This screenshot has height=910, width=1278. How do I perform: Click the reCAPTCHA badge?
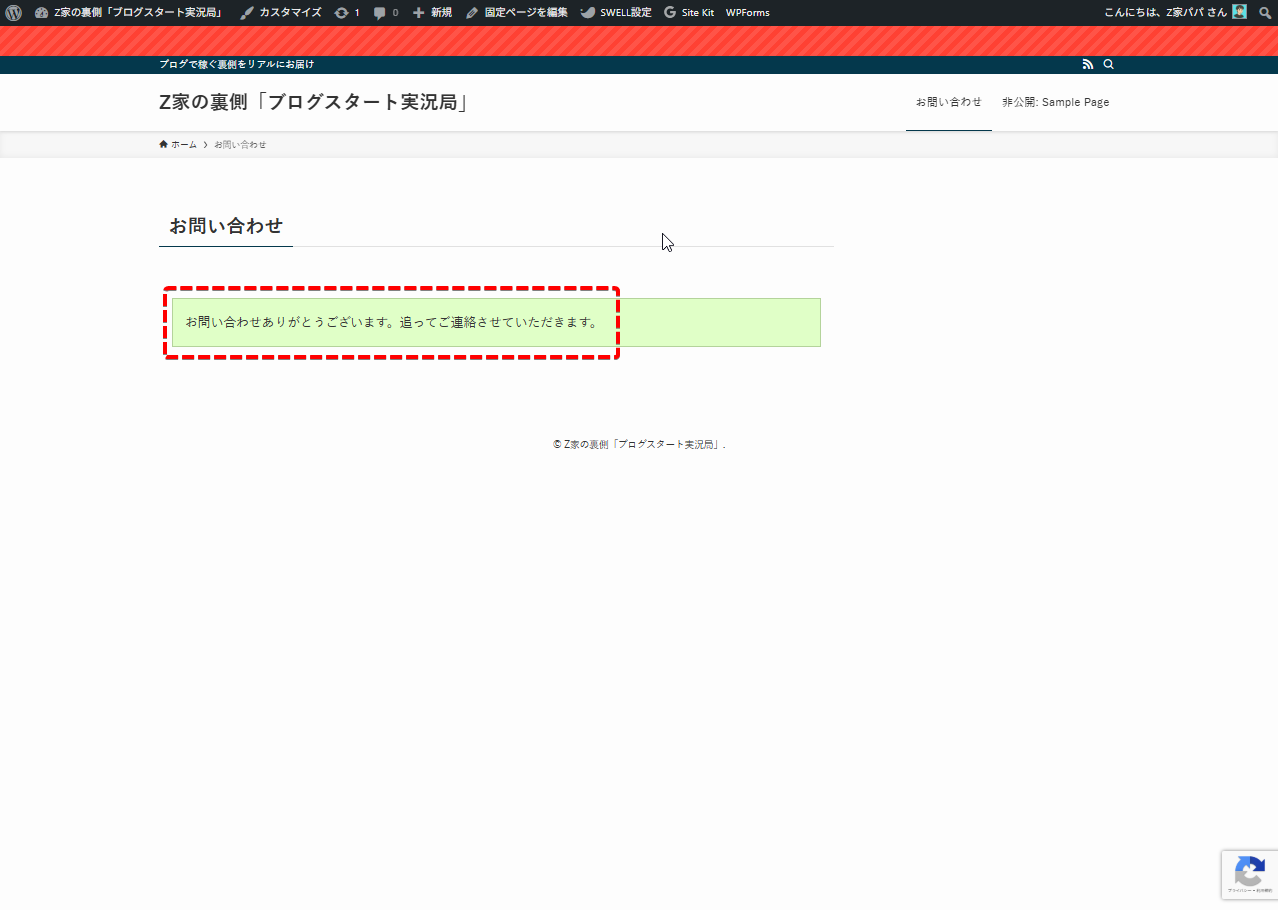click(1249, 874)
